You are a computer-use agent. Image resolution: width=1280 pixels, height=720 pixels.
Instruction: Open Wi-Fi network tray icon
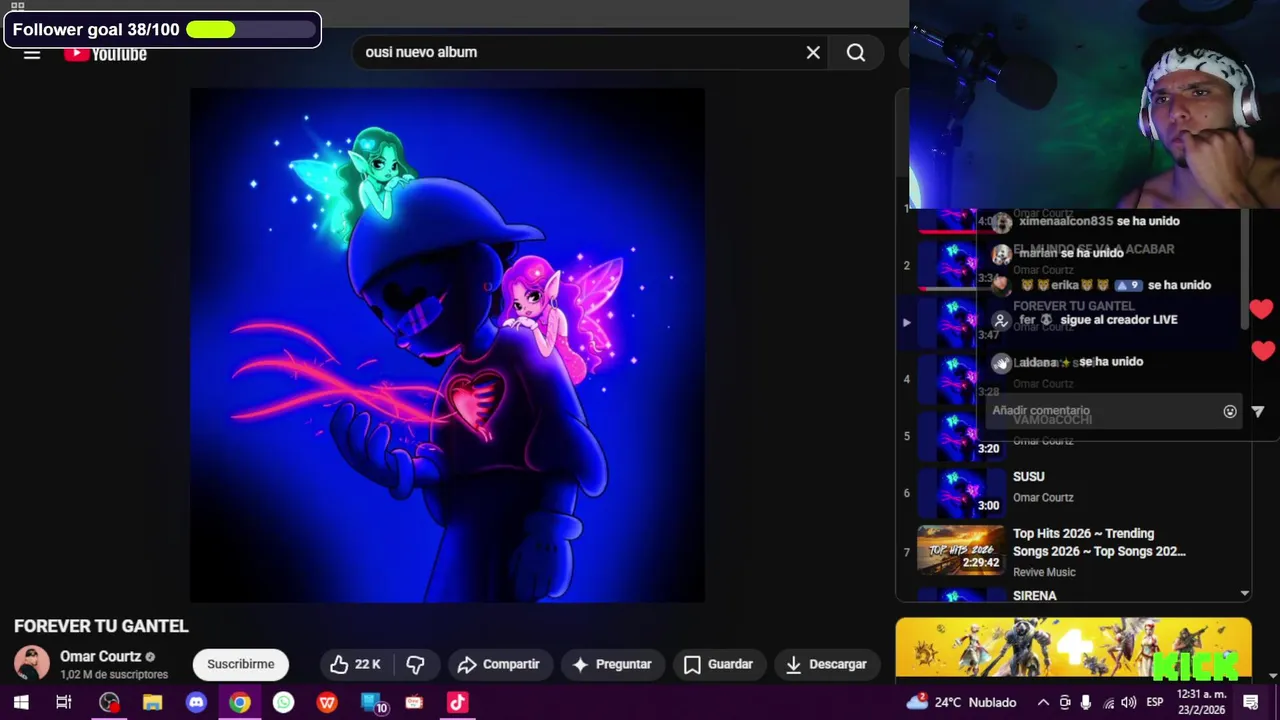(1108, 703)
